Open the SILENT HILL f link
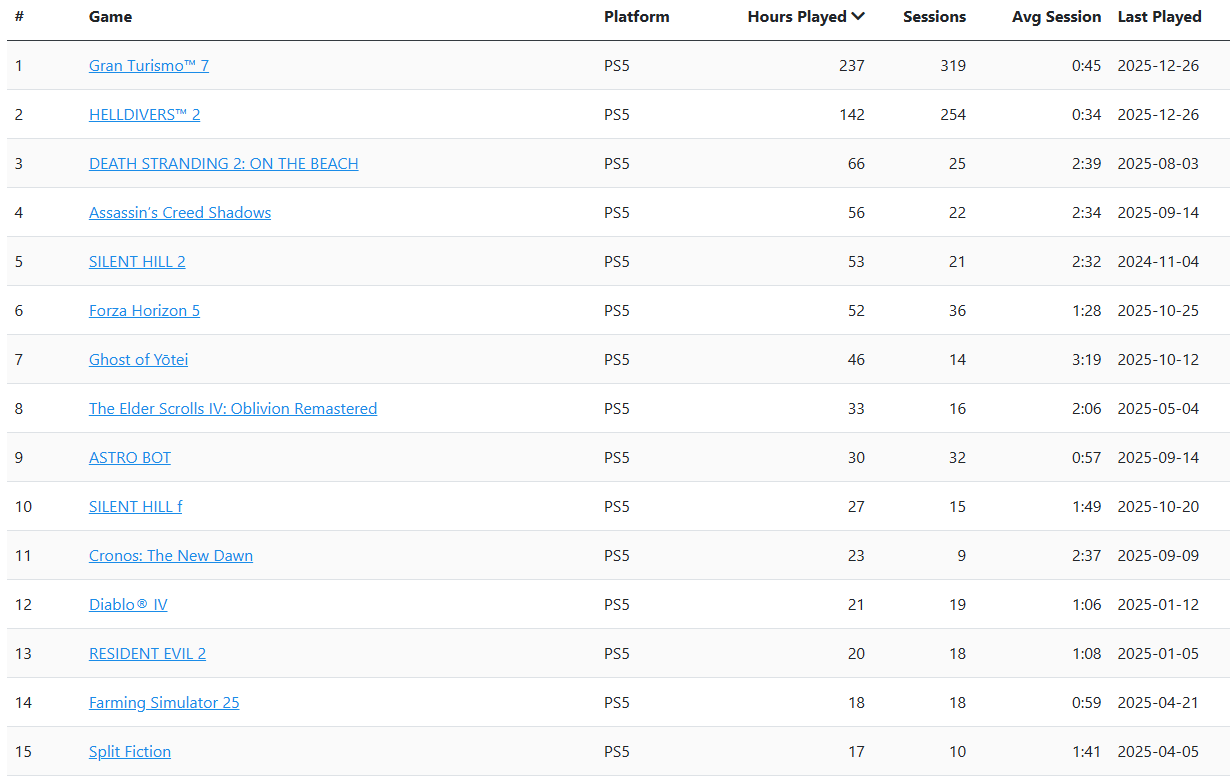Image resolution: width=1230 pixels, height=778 pixels. 136,507
